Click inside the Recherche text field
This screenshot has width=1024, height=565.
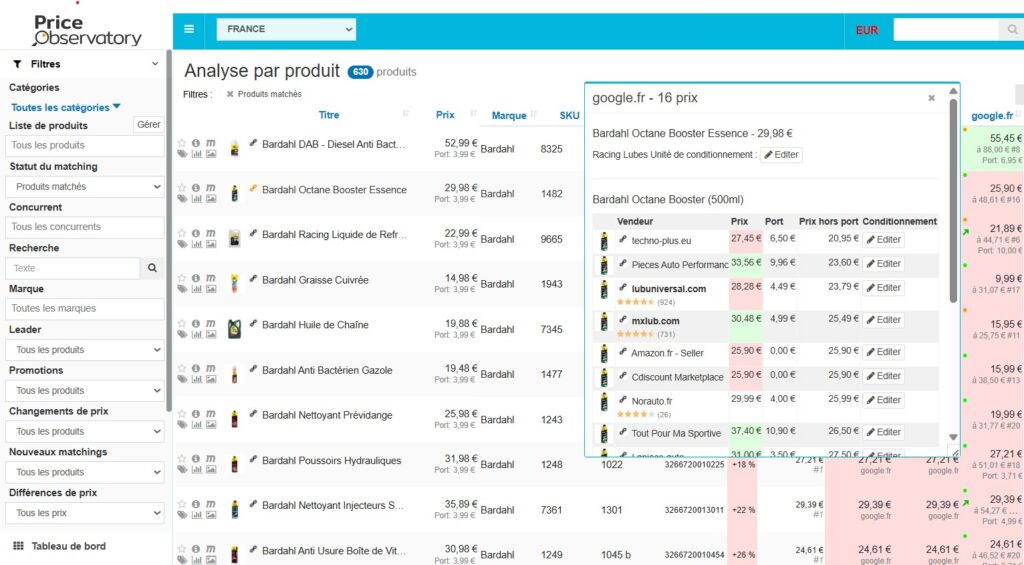coord(72,268)
